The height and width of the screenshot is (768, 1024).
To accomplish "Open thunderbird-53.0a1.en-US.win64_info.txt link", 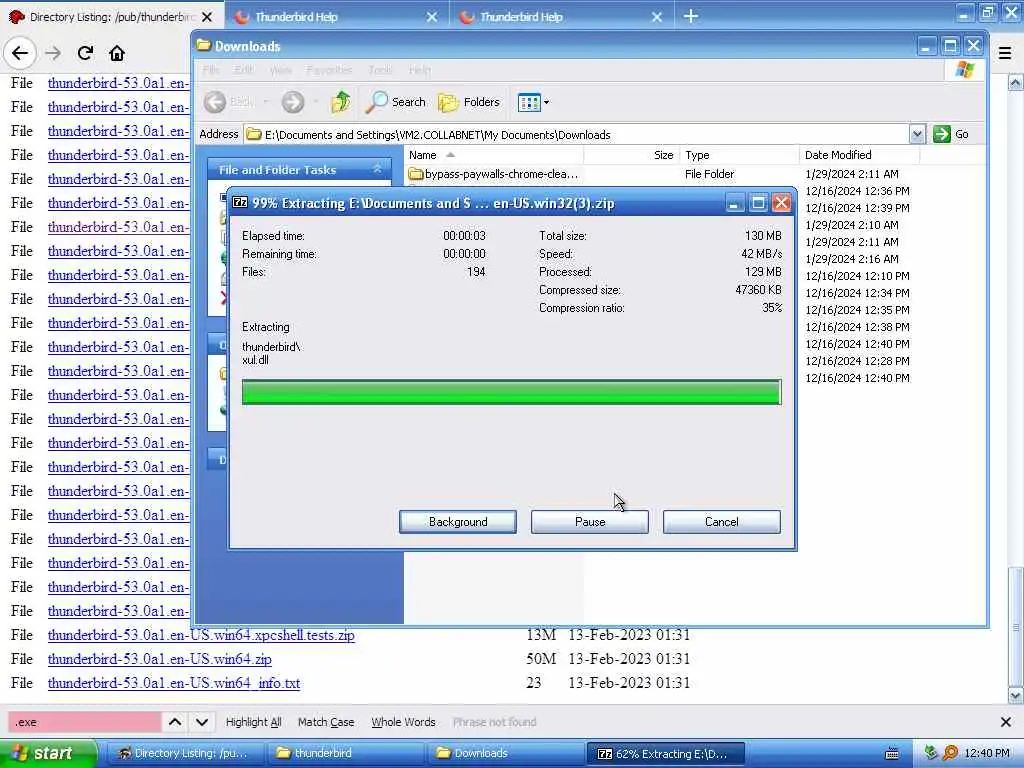I will click(174, 683).
